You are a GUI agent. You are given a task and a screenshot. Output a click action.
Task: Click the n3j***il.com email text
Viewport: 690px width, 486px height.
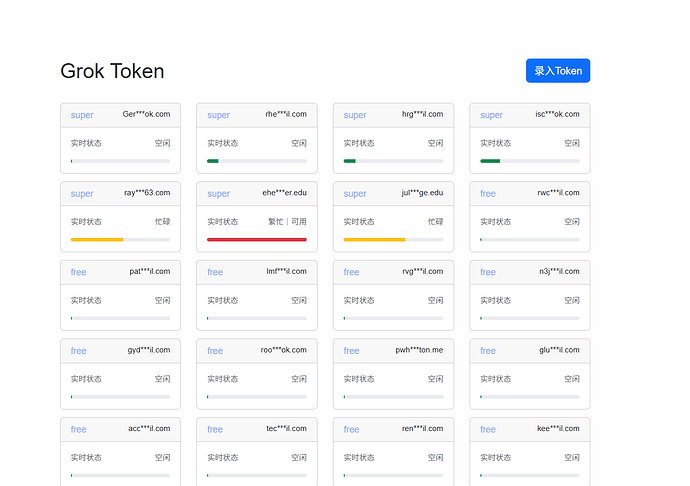click(x=559, y=271)
